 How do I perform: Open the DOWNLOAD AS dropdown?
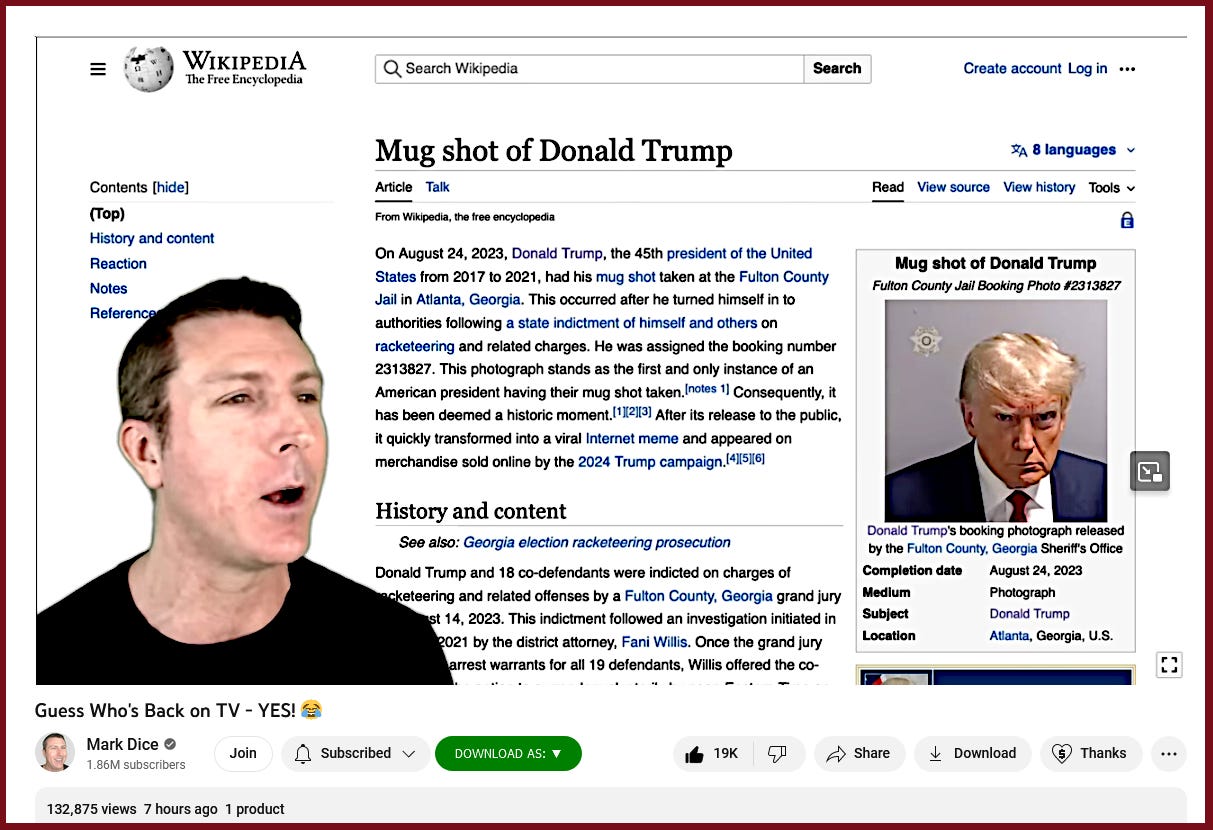click(x=508, y=754)
